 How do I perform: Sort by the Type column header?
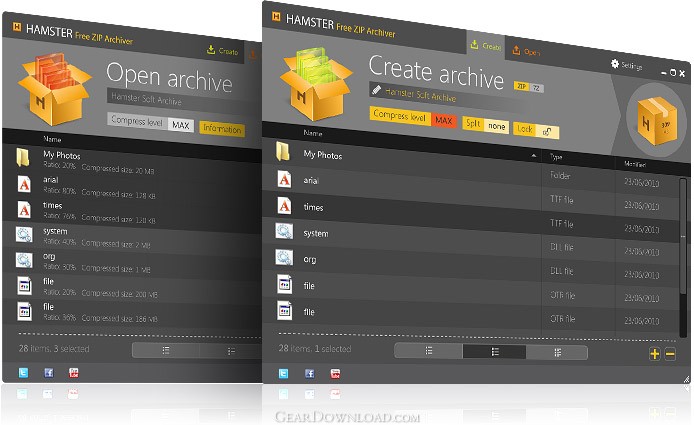pyautogui.click(x=556, y=157)
